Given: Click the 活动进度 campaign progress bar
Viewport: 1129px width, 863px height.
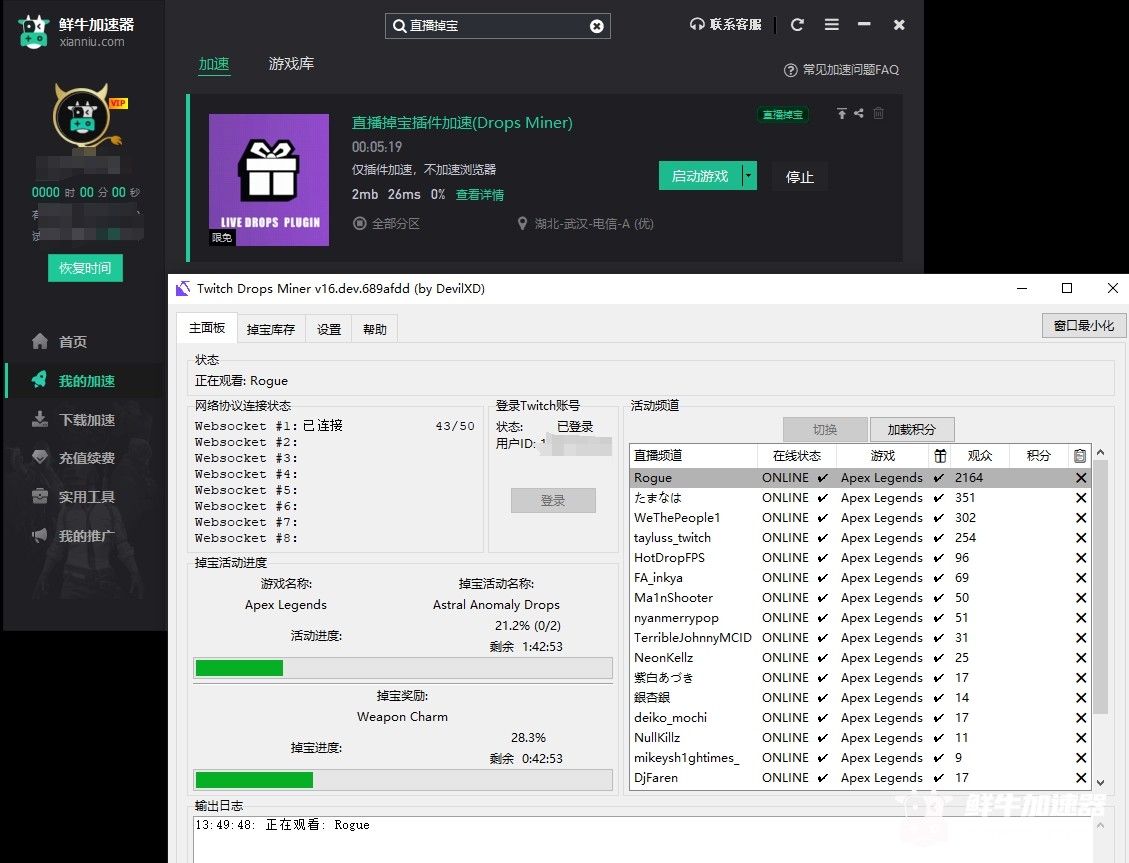Looking at the screenshot, I should 402,668.
